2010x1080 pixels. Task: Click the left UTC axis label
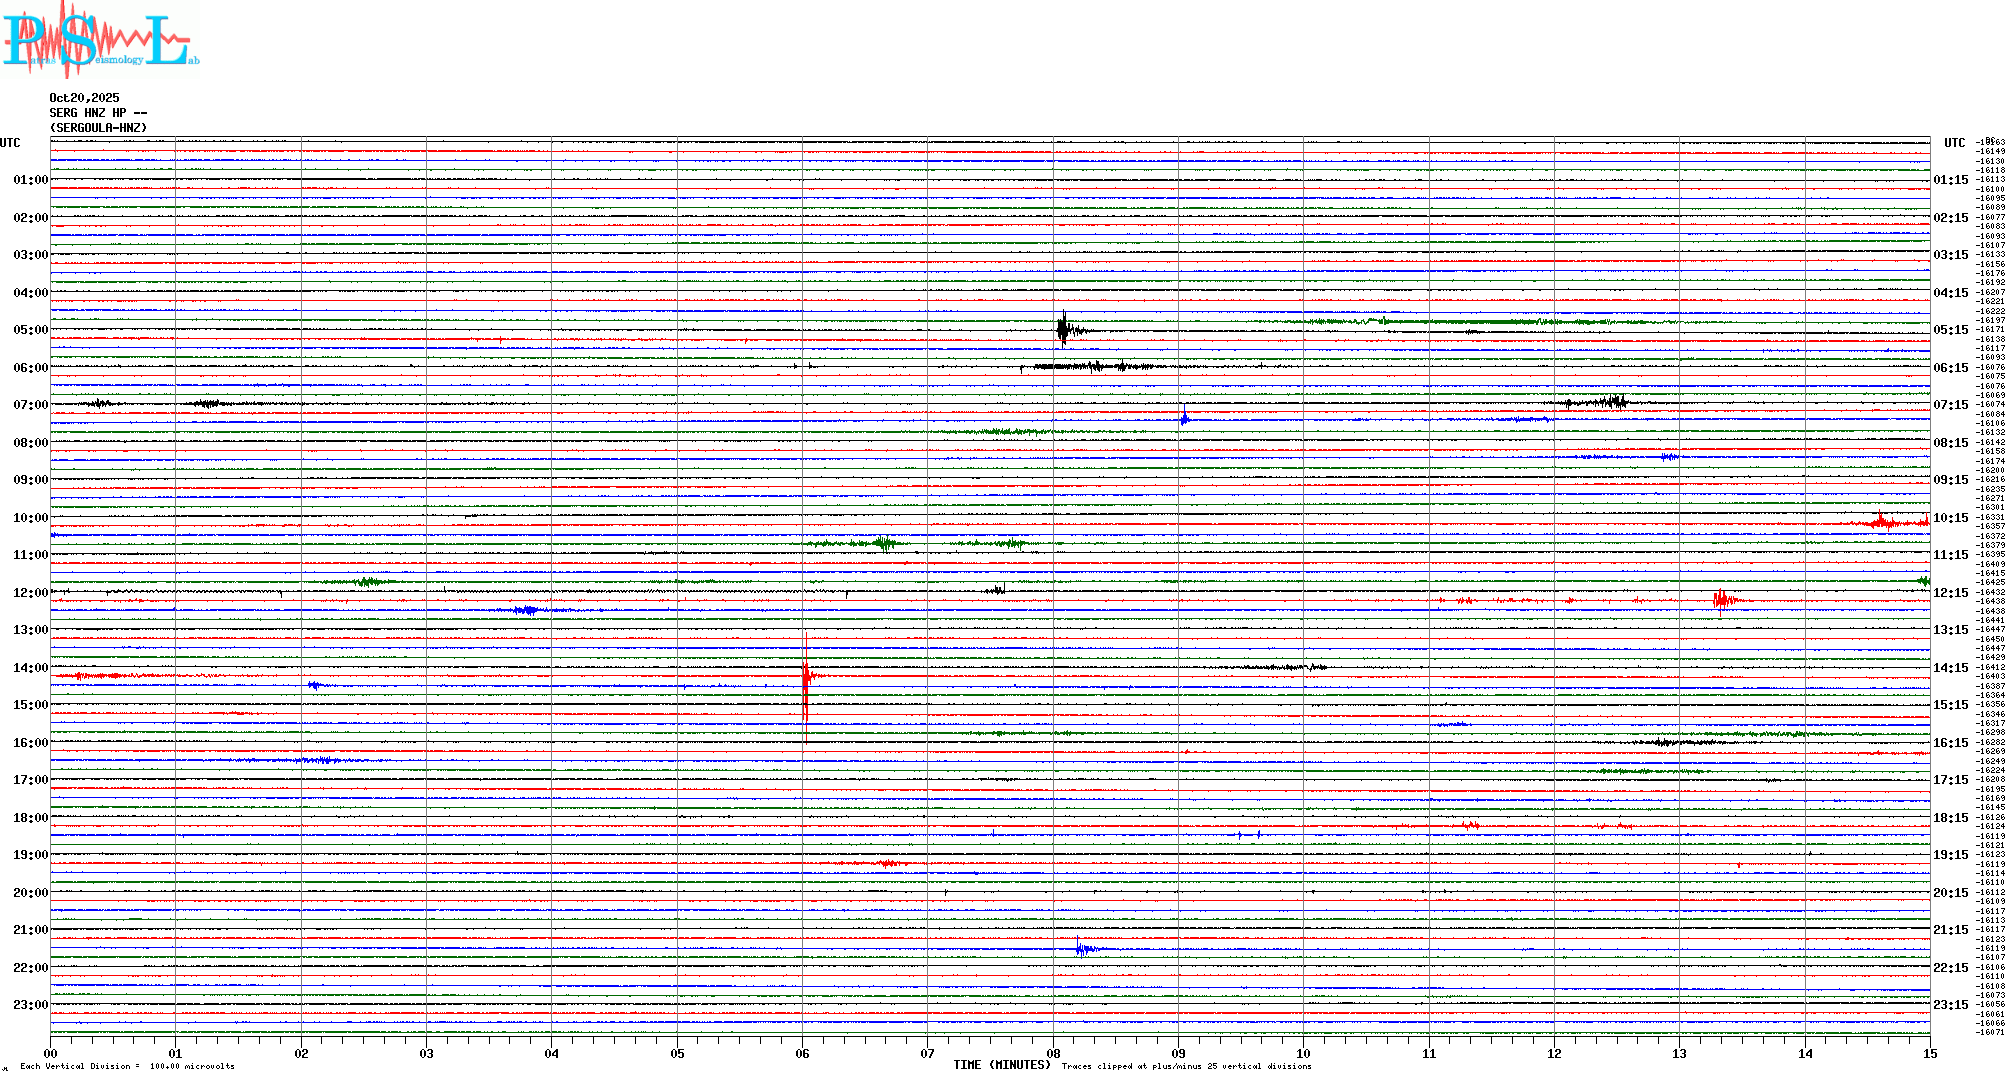tap(10, 143)
